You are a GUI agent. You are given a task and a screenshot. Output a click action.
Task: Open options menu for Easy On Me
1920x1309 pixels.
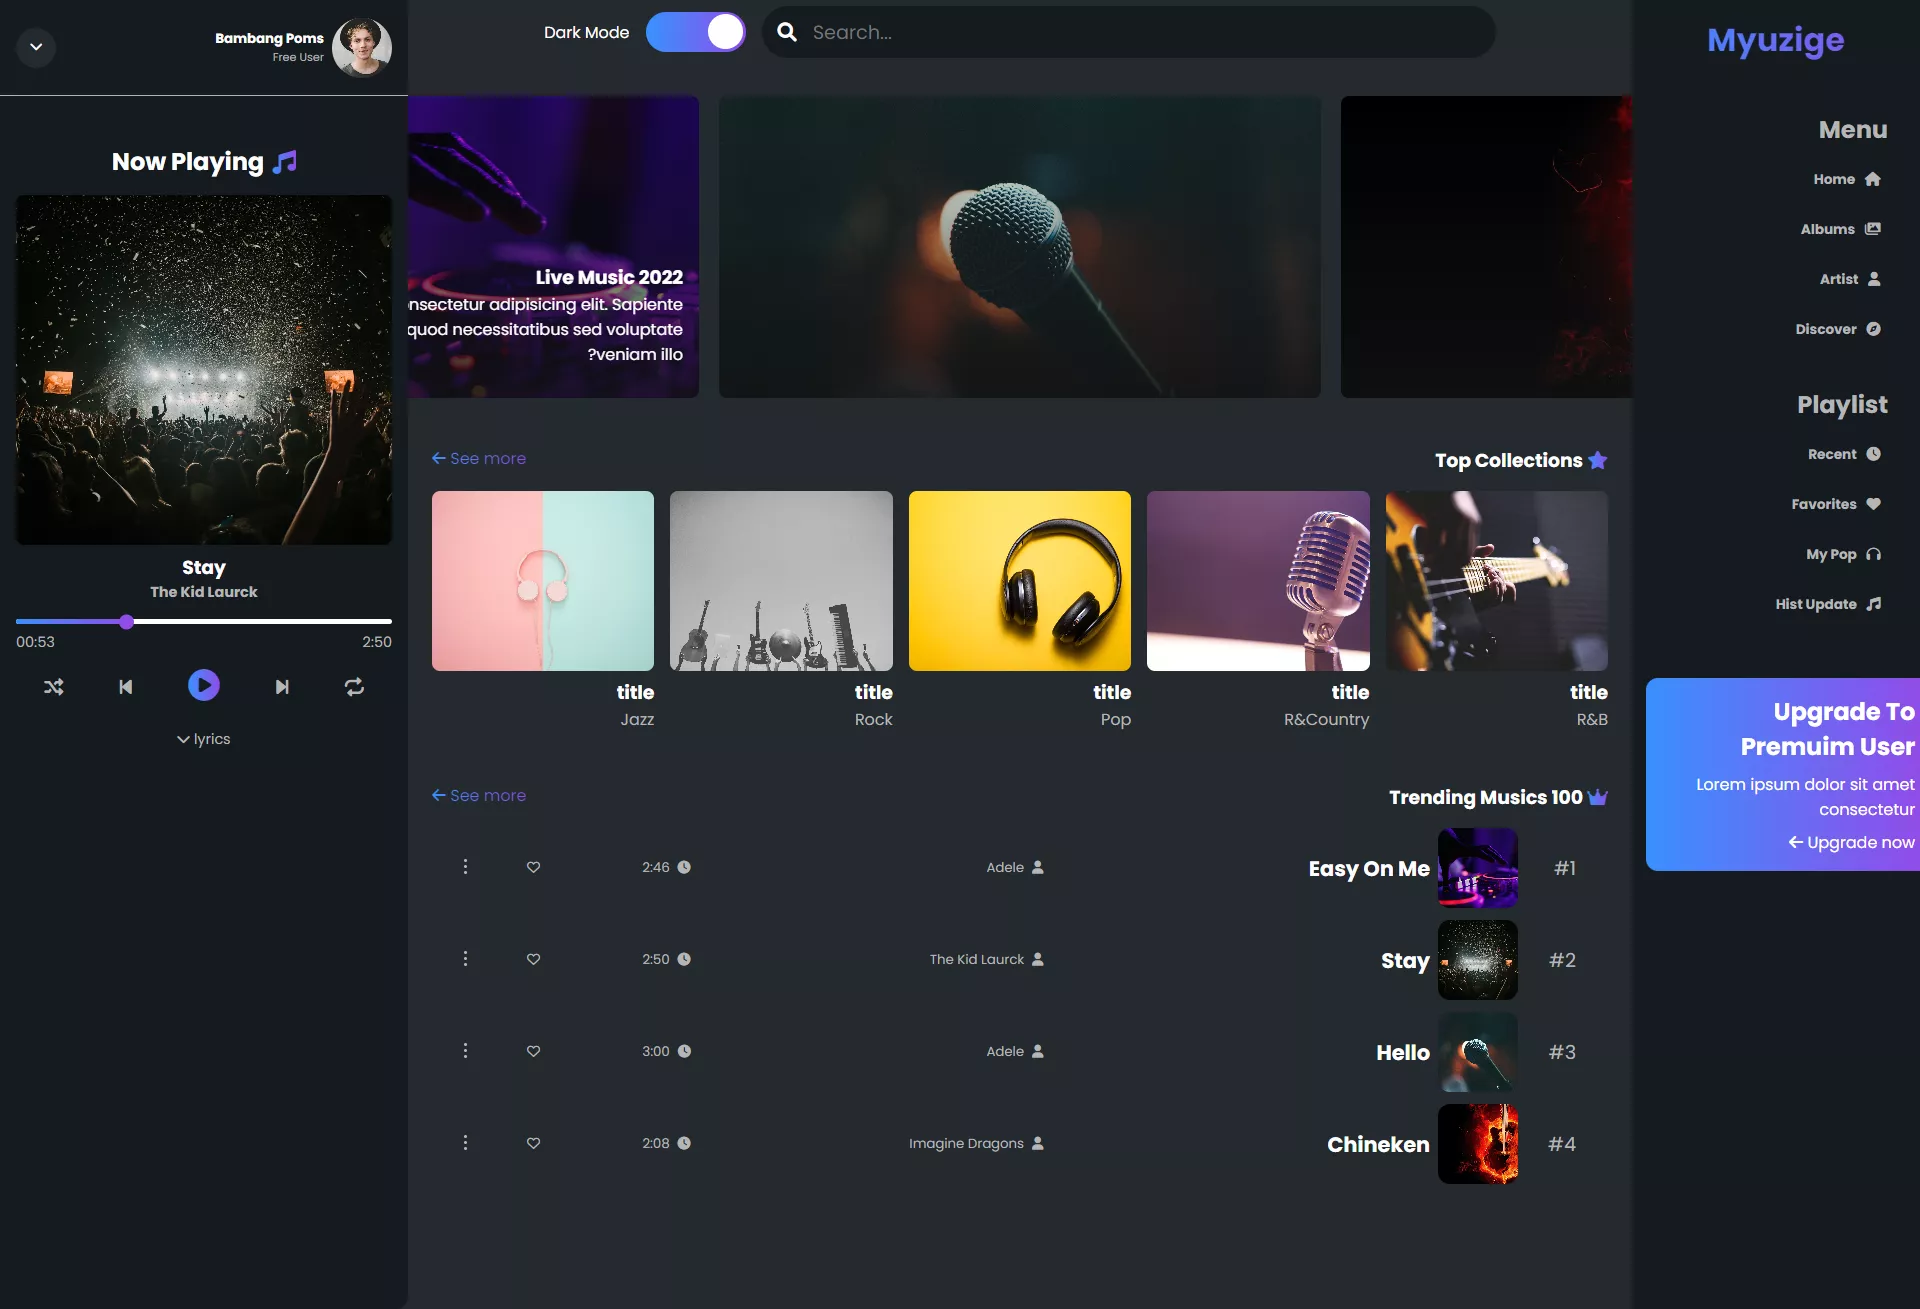[x=465, y=867]
